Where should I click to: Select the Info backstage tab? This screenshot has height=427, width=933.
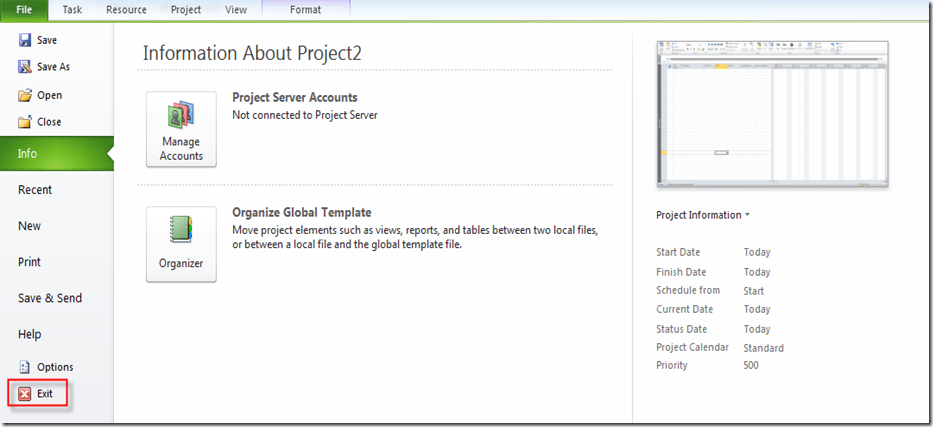[x=55, y=154]
